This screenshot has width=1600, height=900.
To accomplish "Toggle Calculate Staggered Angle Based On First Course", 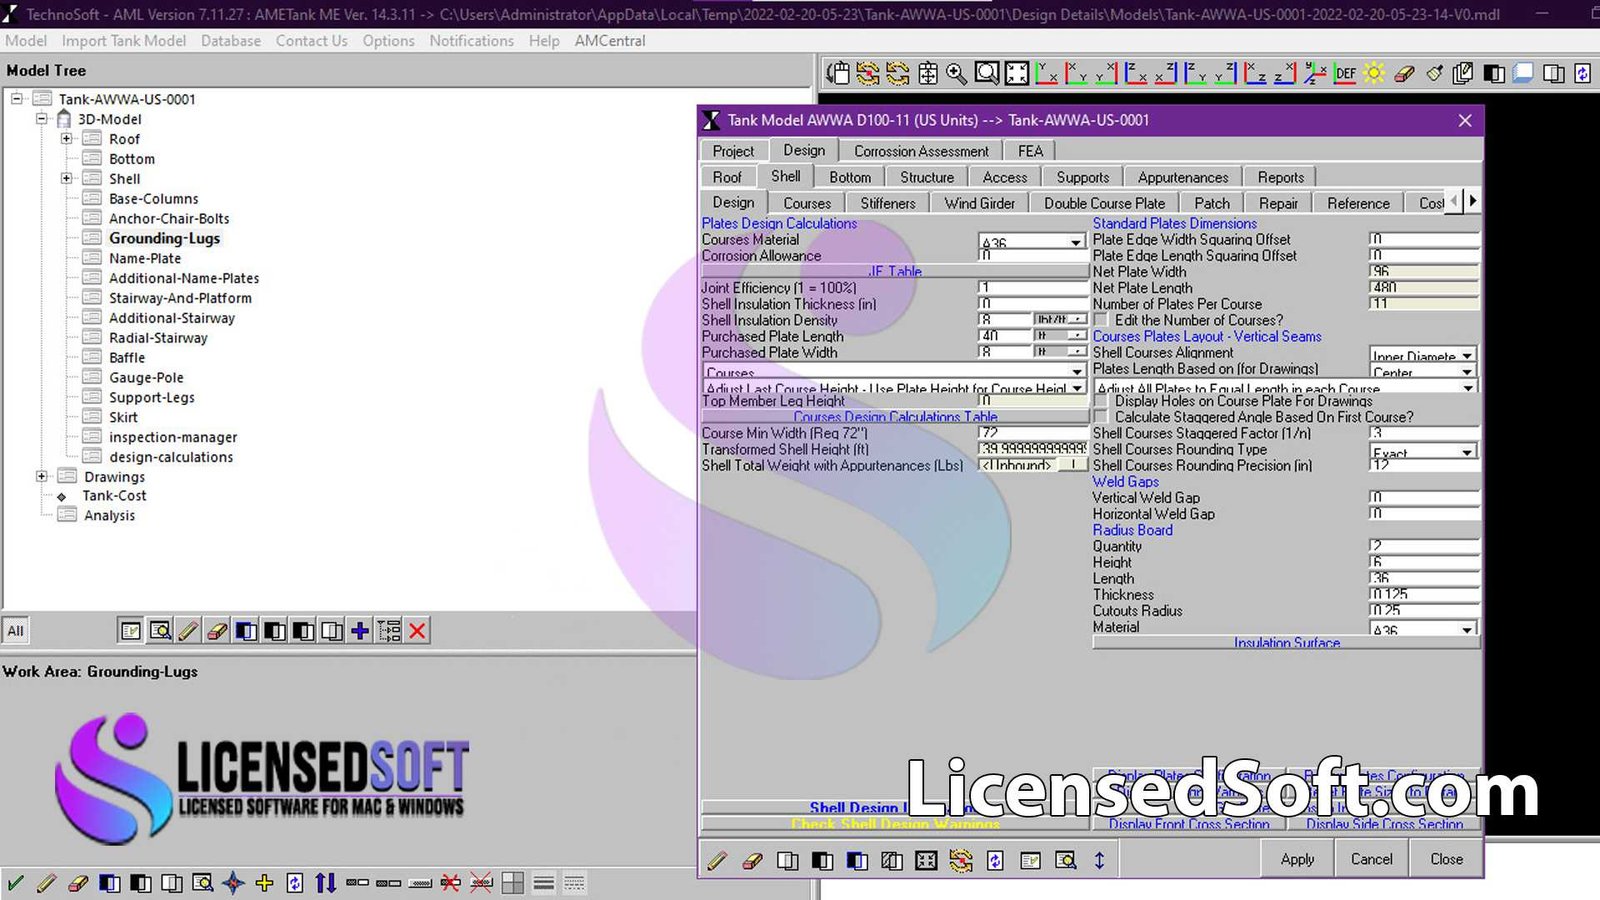I will [1101, 417].
